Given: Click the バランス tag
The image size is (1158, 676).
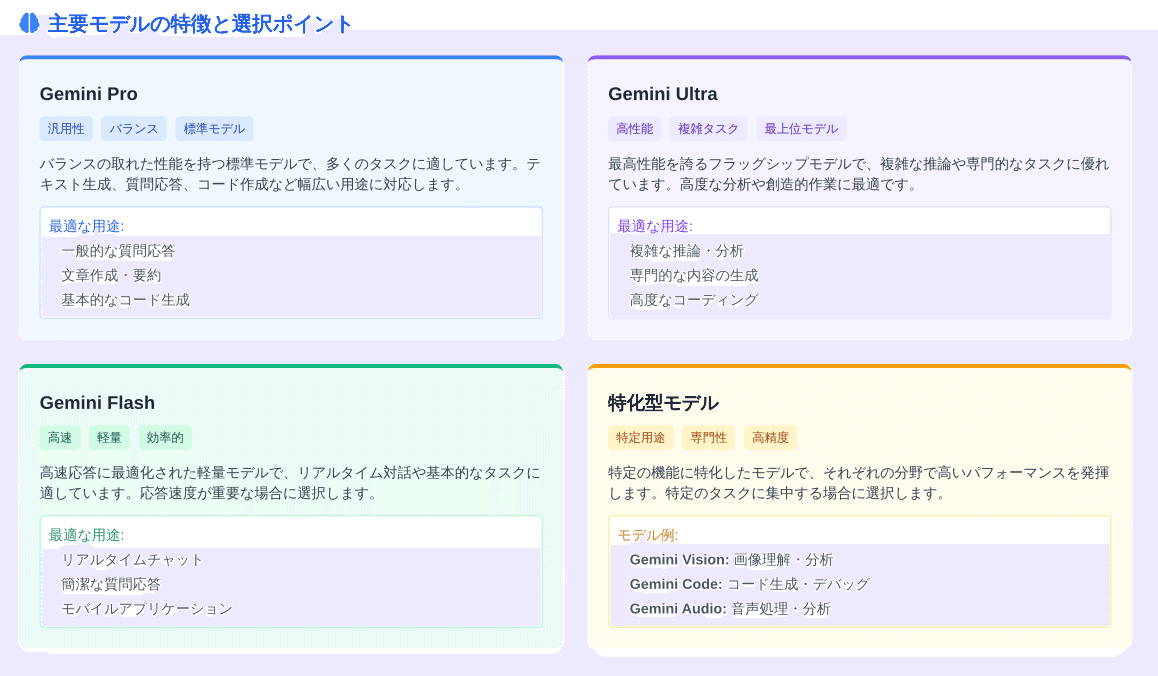Looking at the screenshot, I should 134,129.
